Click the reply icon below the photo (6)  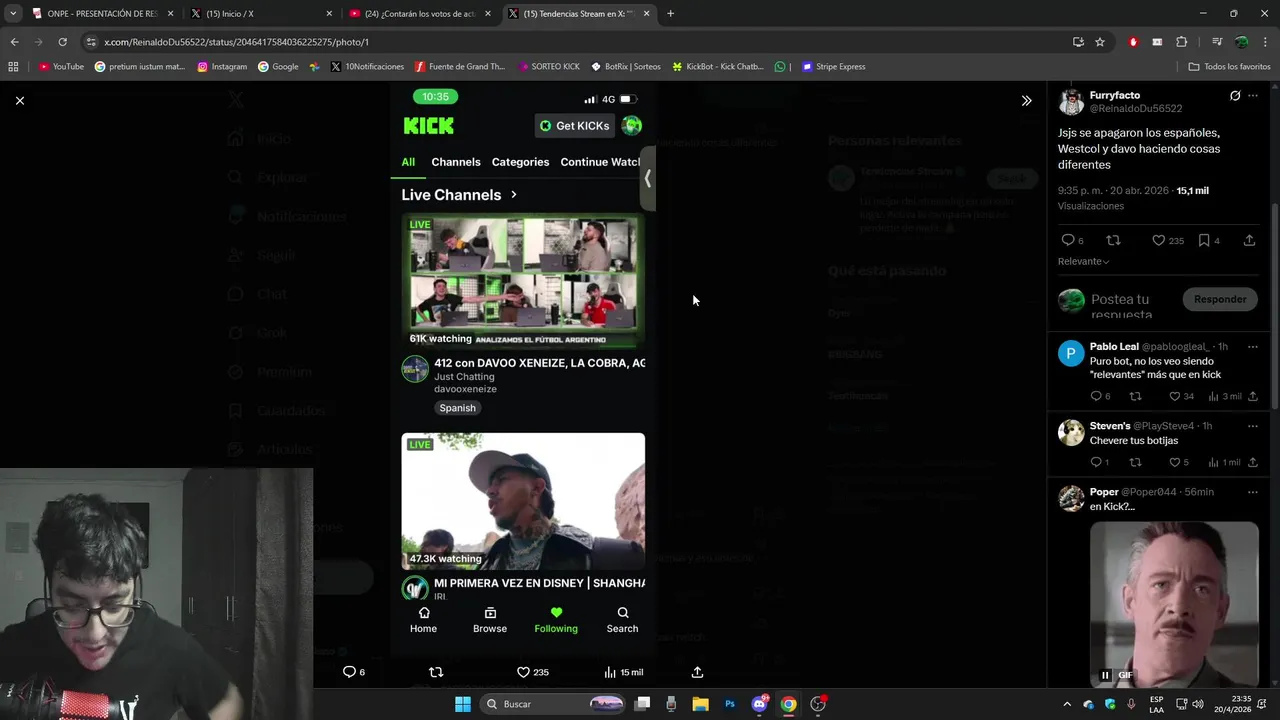354,672
